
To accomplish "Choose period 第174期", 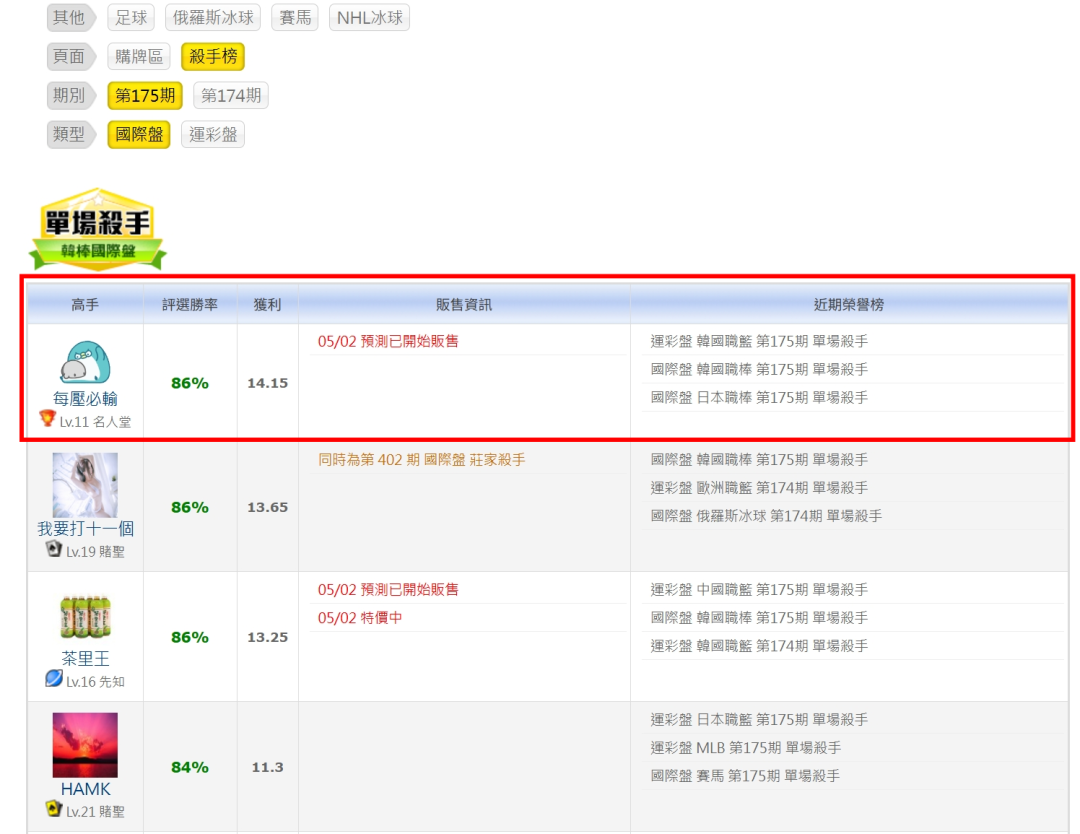I will (x=231, y=96).
